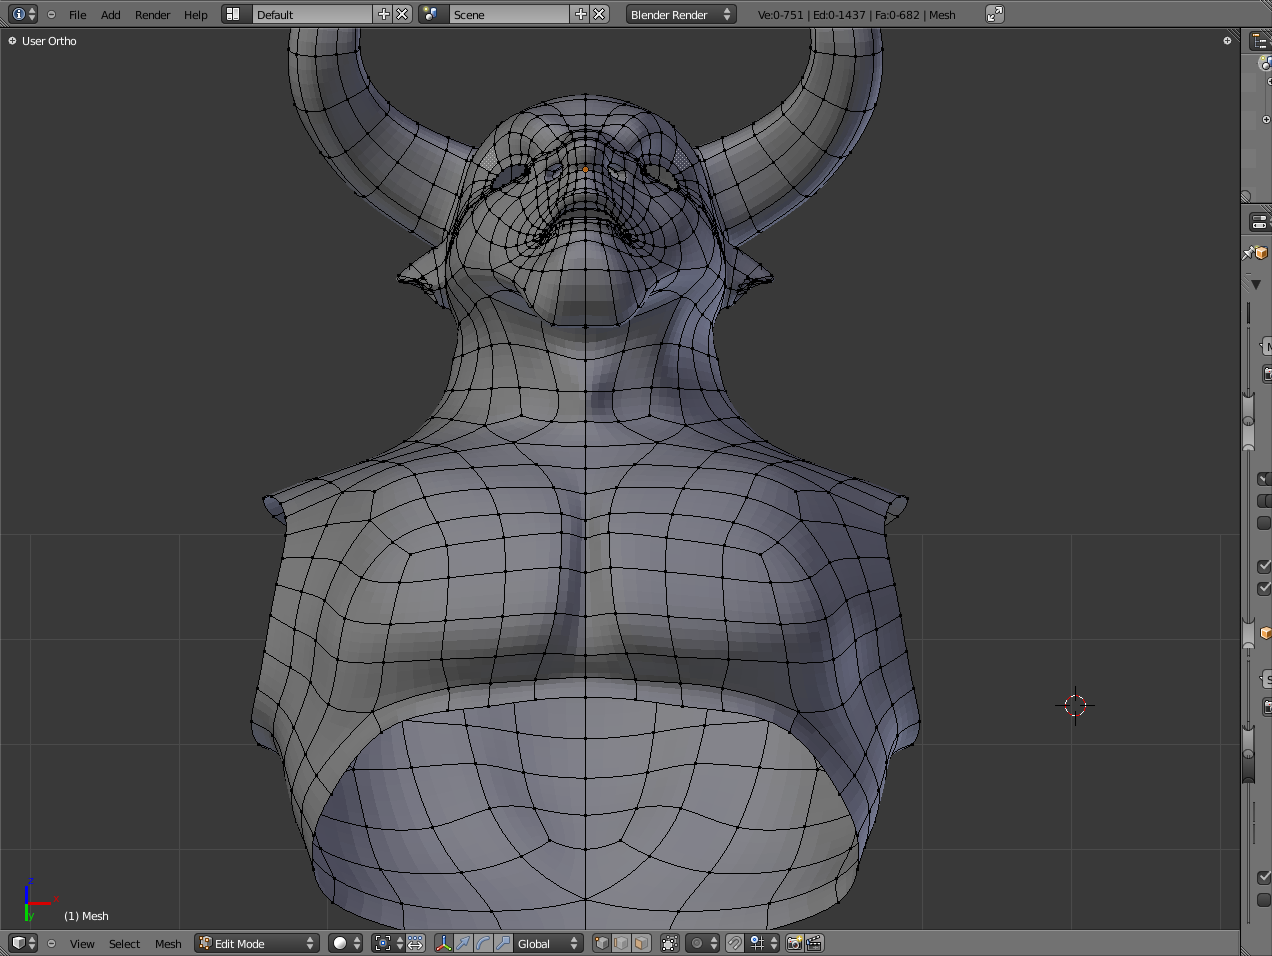Click the OpenGL render camera icon
The height and width of the screenshot is (956, 1272).
[x=795, y=943]
